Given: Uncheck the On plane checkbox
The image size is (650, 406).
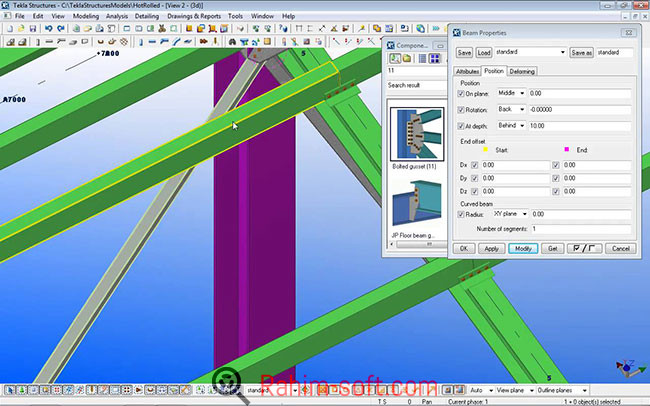Looking at the screenshot, I should click(461, 94).
